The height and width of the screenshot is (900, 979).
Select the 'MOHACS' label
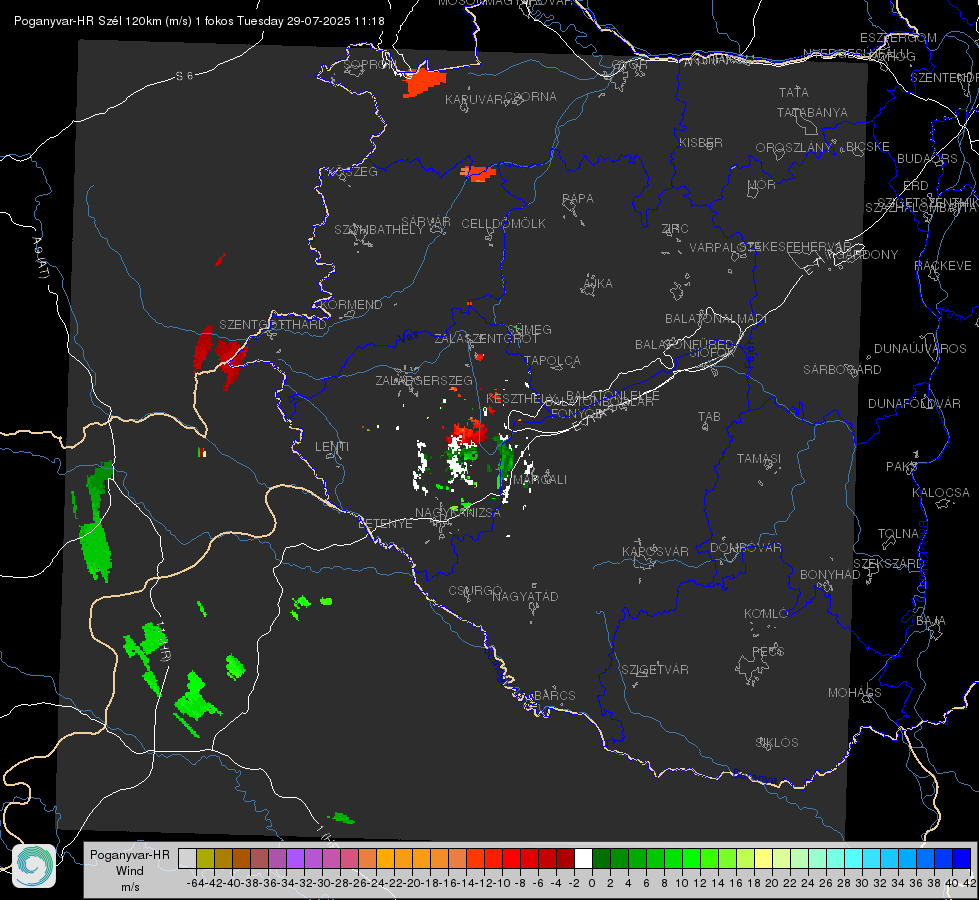854,693
